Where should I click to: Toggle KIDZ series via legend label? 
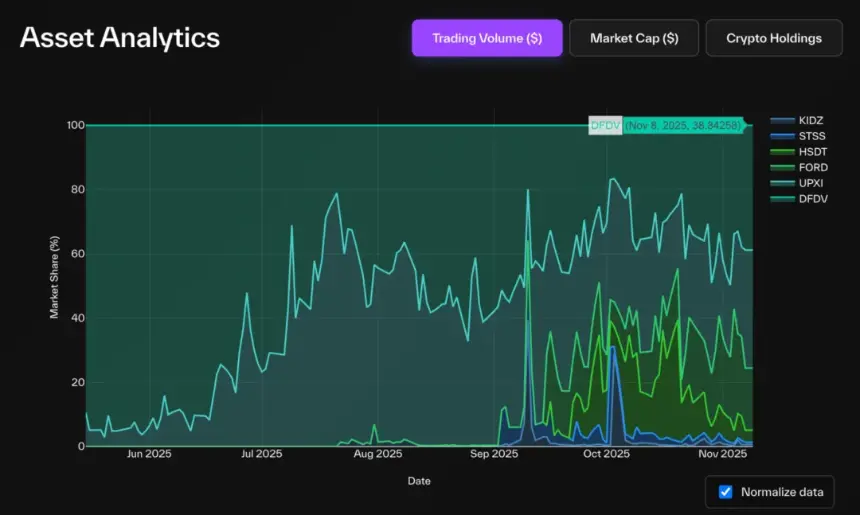pos(812,119)
